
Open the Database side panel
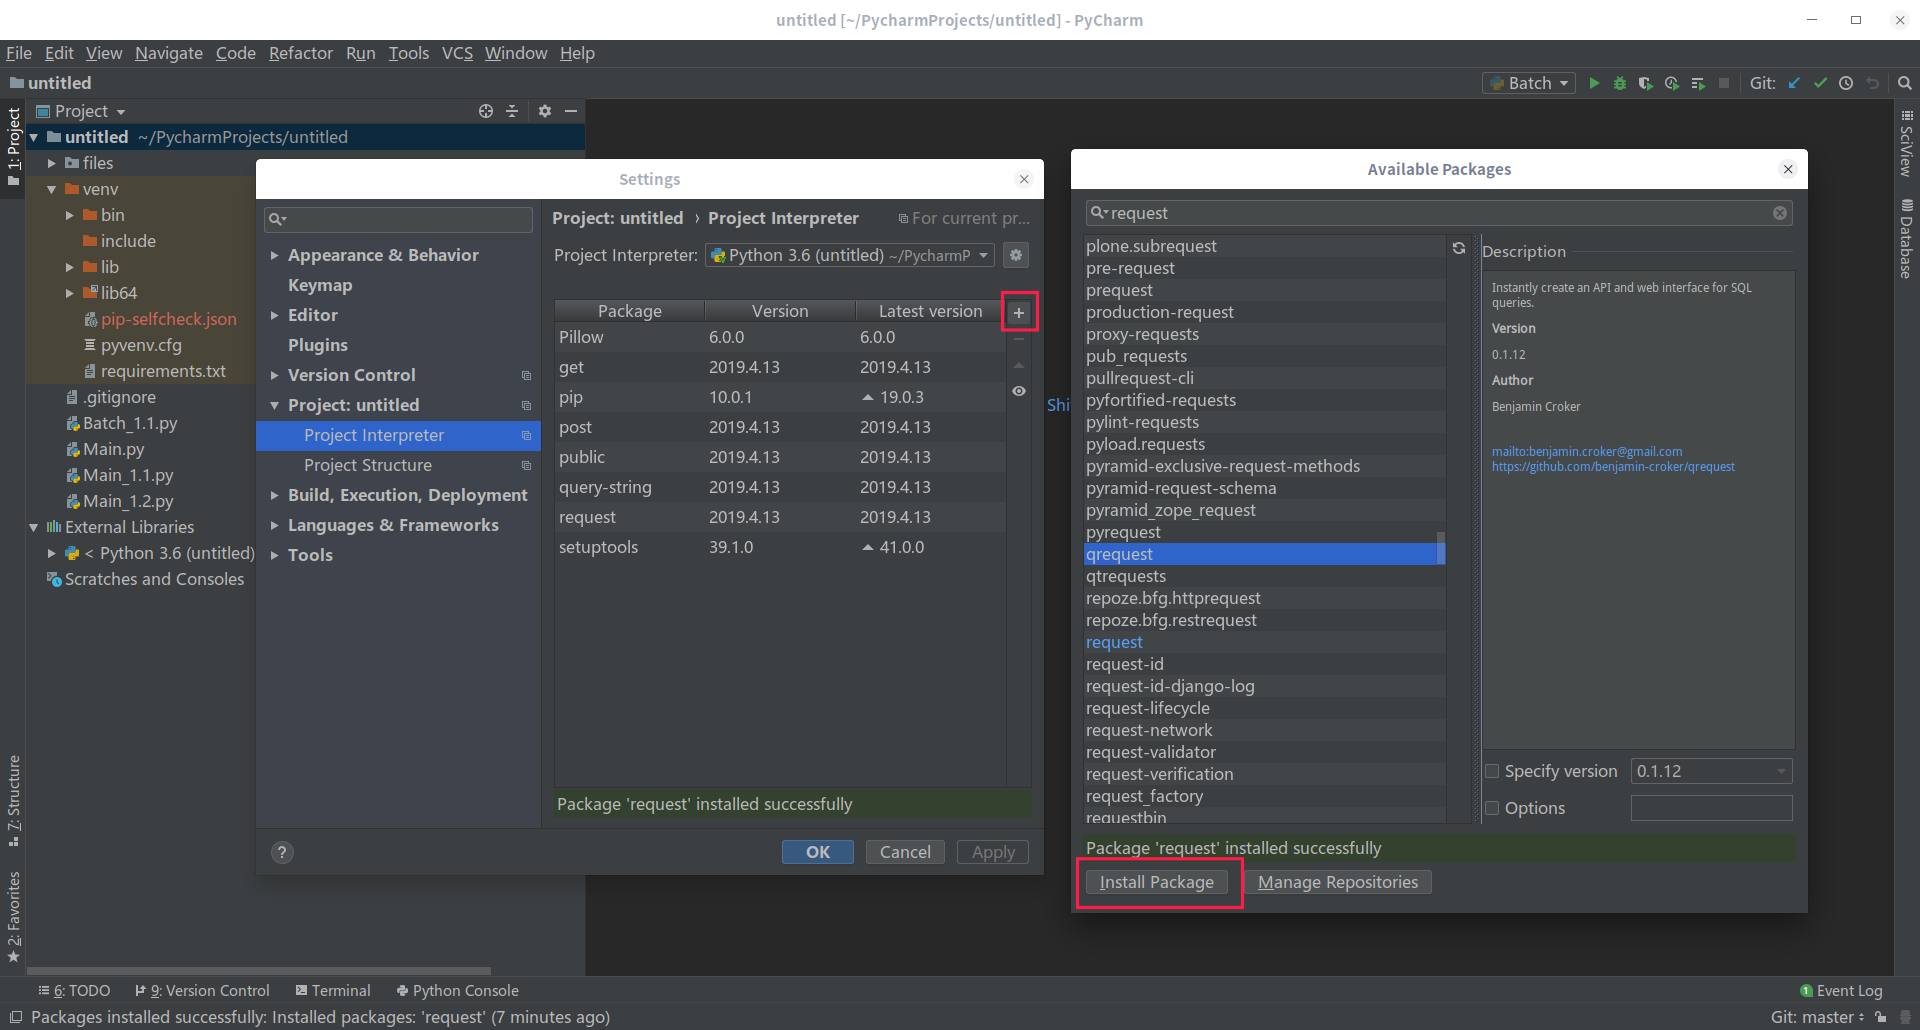tap(1907, 239)
